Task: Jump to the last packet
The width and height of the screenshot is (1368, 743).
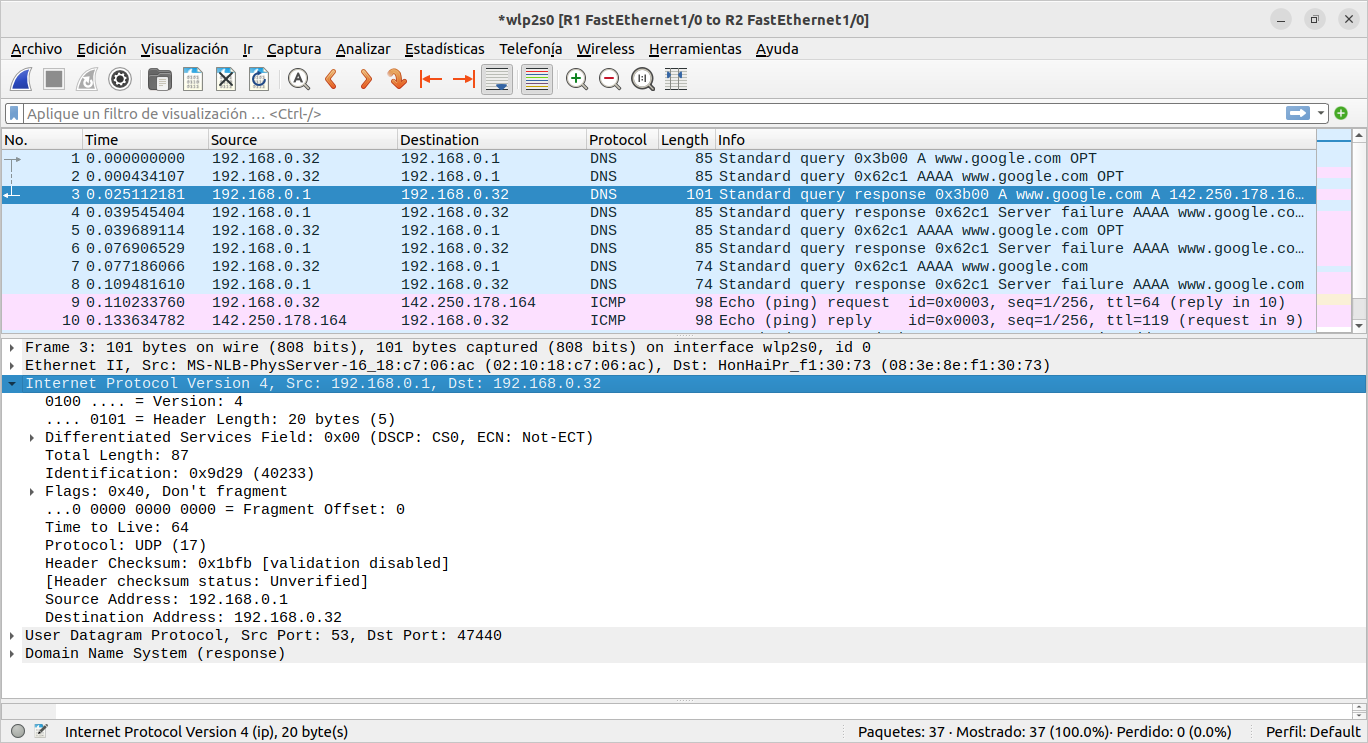Action: coord(464,79)
